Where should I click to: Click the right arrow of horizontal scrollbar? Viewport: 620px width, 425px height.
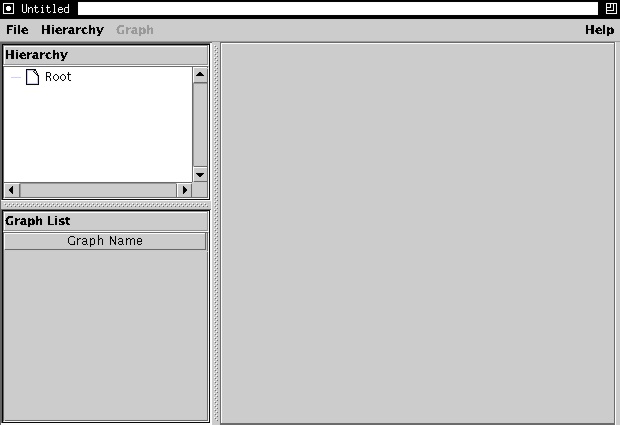(x=184, y=190)
